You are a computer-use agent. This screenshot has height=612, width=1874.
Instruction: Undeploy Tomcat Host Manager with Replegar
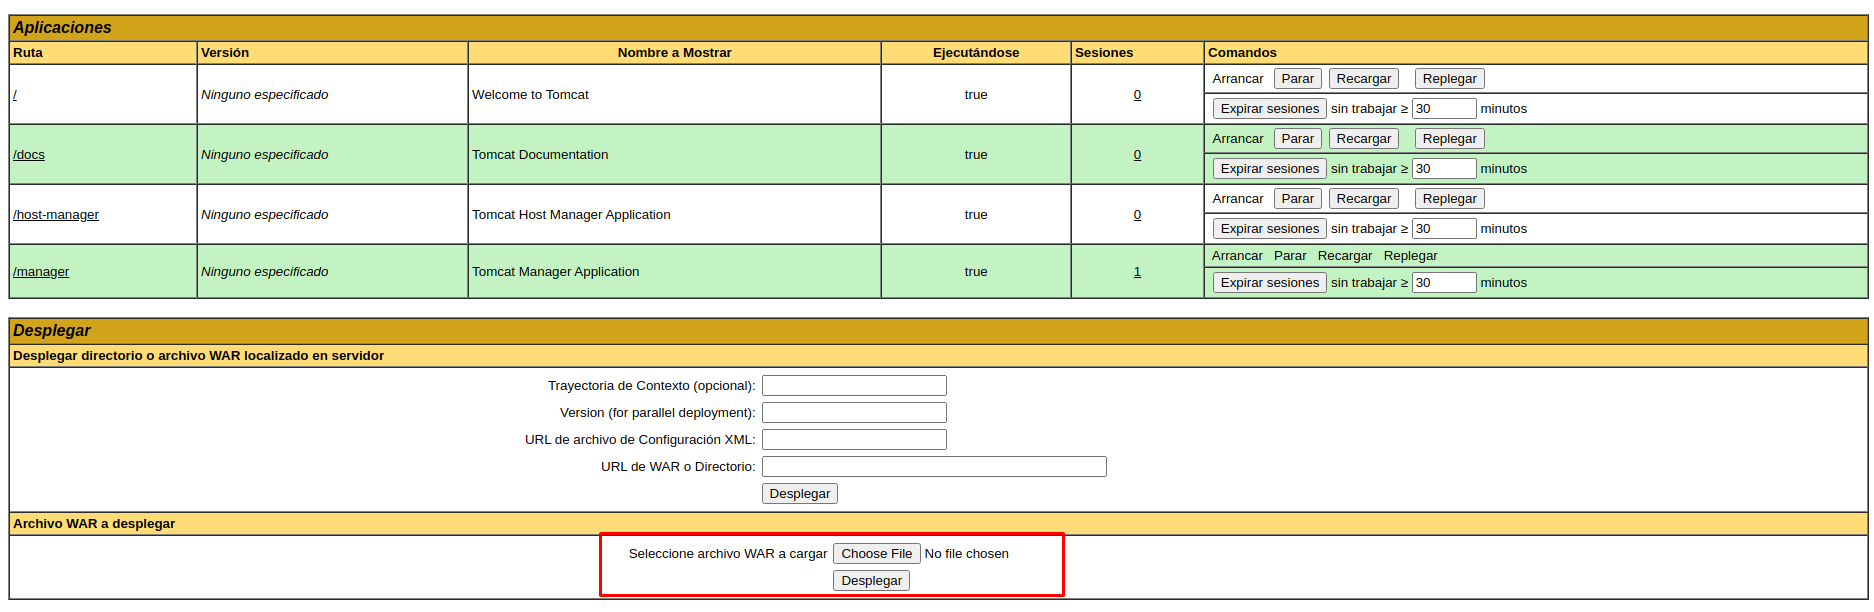(1450, 199)
